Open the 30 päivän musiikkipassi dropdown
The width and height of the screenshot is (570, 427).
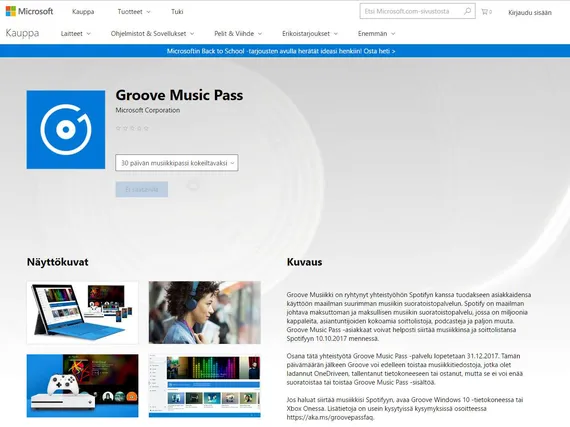pos(177,163)
